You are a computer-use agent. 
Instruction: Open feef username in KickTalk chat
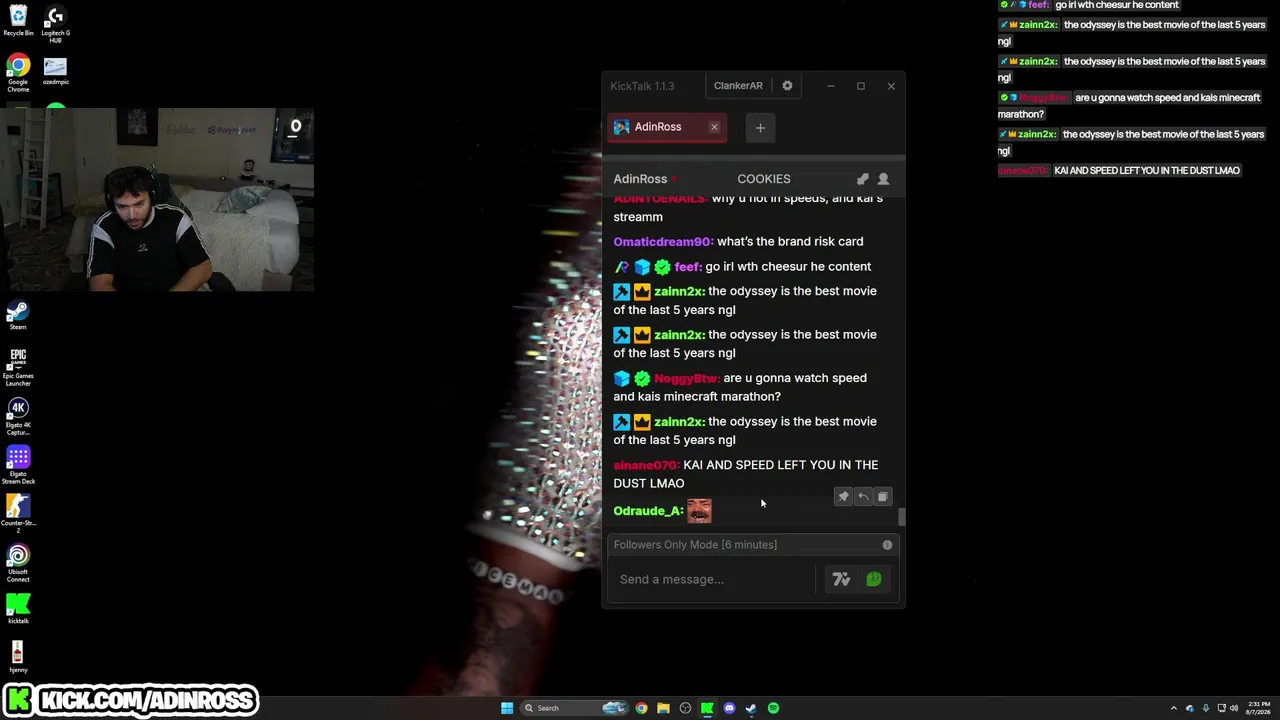click(688, 267)
